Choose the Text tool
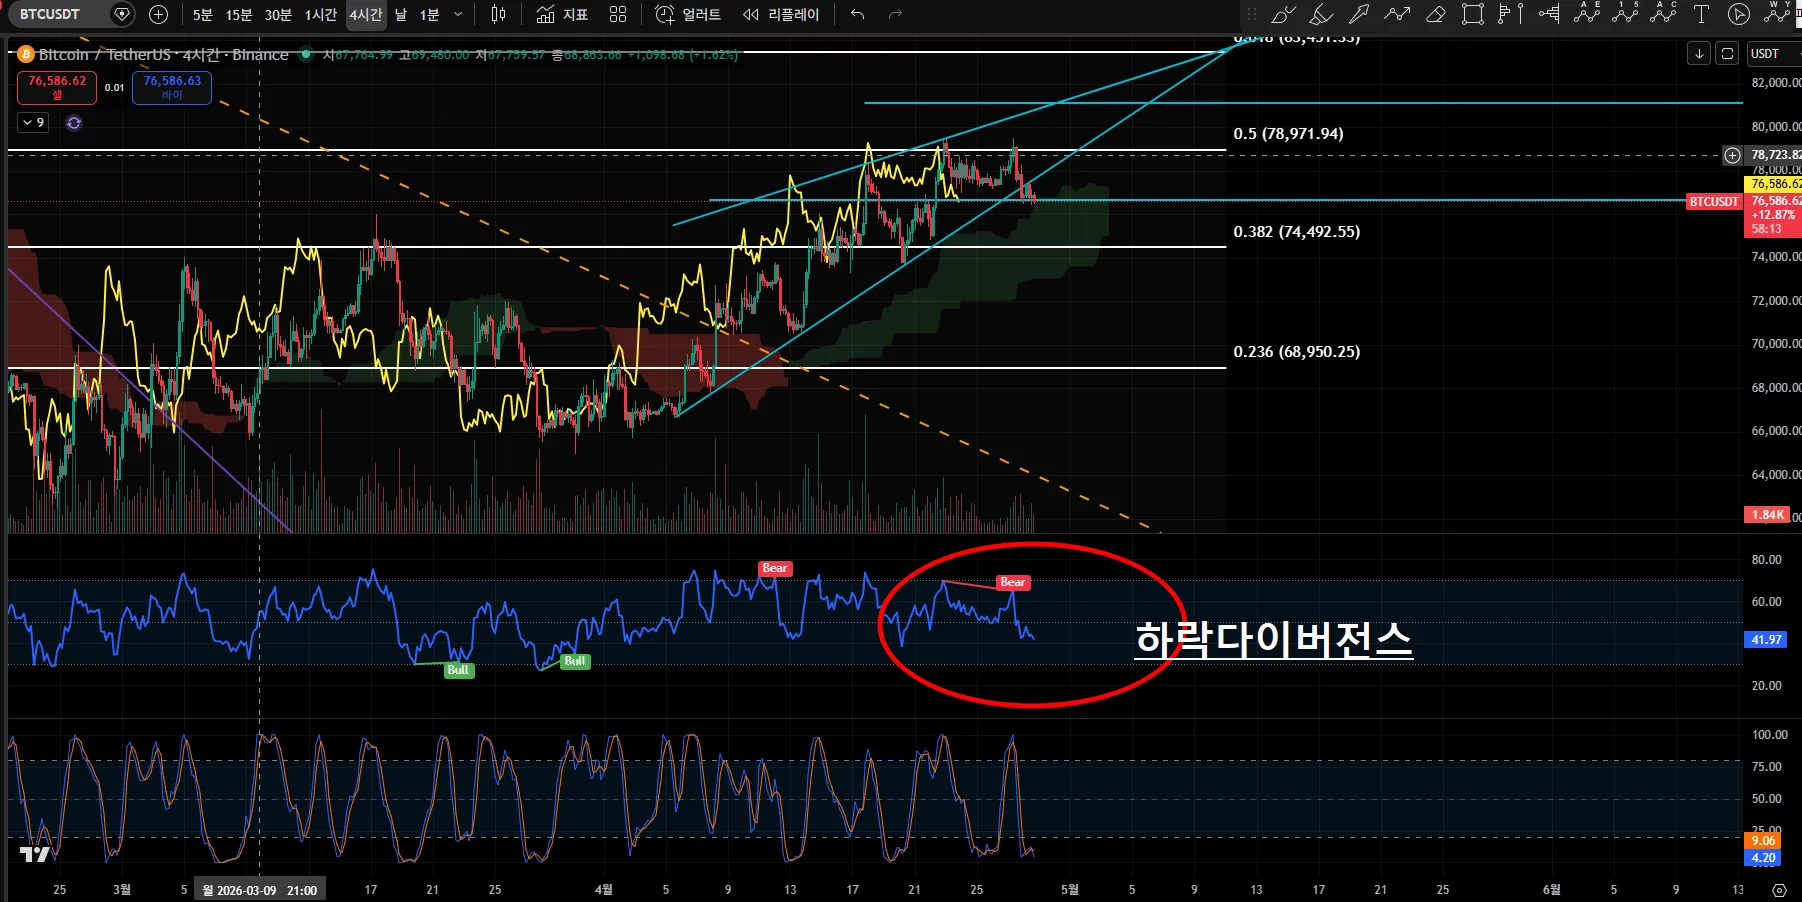 (1701, 14)
